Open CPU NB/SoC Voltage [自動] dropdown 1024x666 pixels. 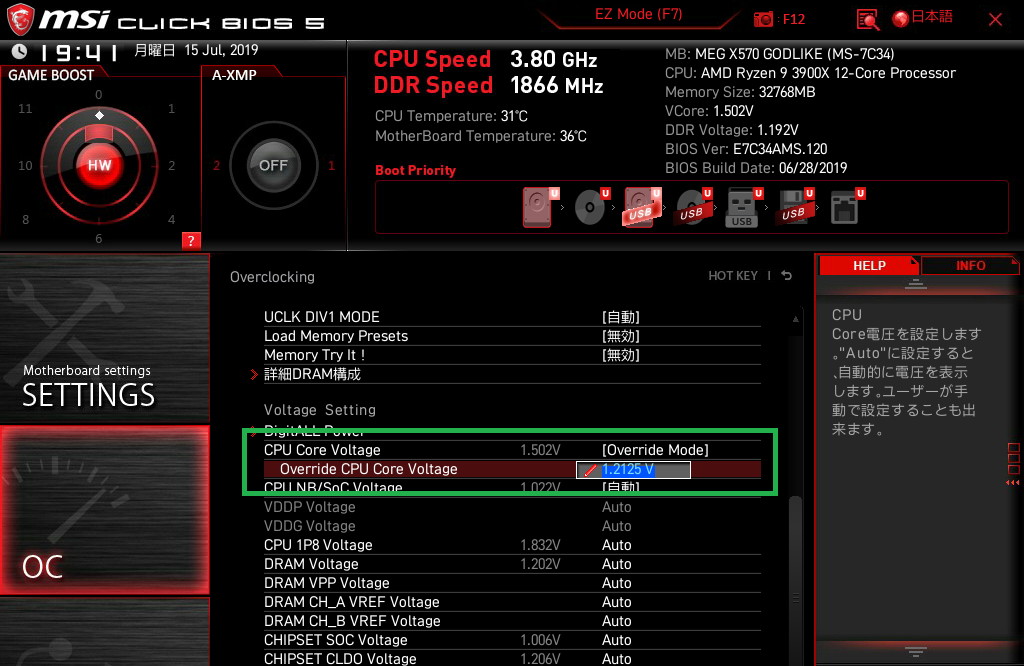pos(620,487)
